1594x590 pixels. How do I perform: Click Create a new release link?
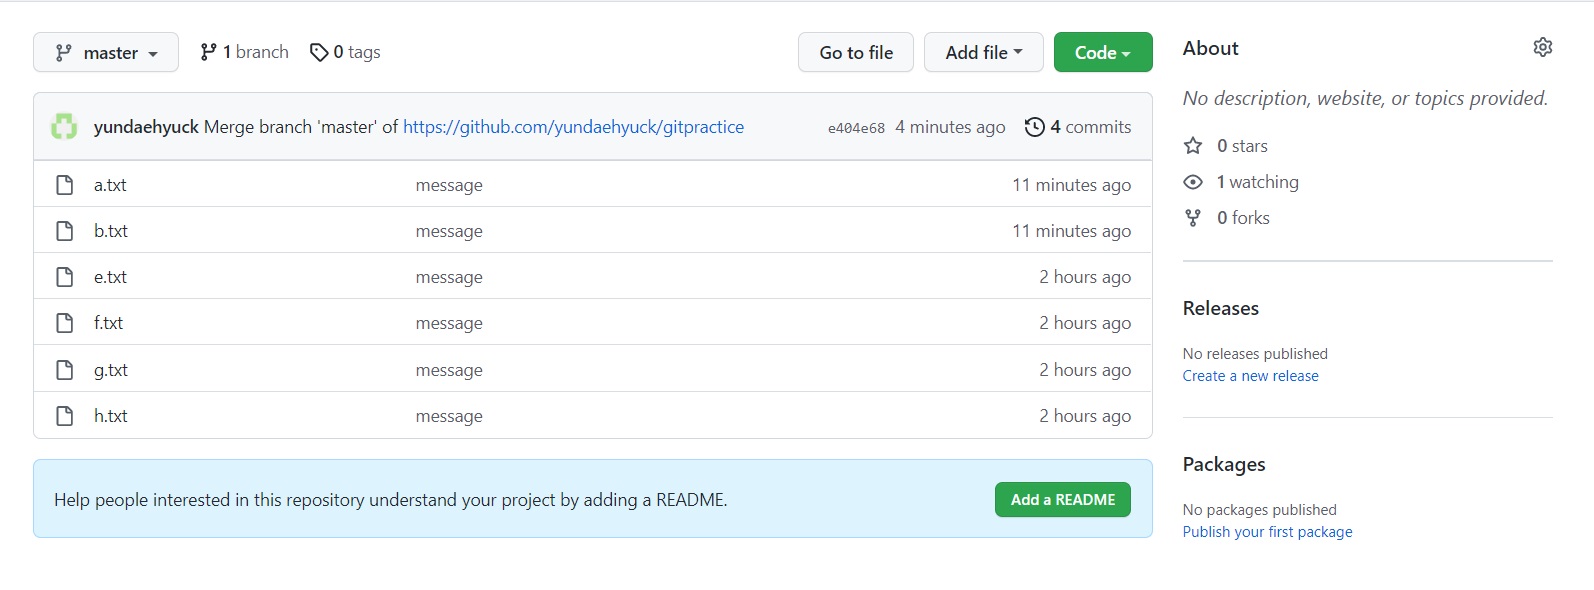click(1251, 376)
